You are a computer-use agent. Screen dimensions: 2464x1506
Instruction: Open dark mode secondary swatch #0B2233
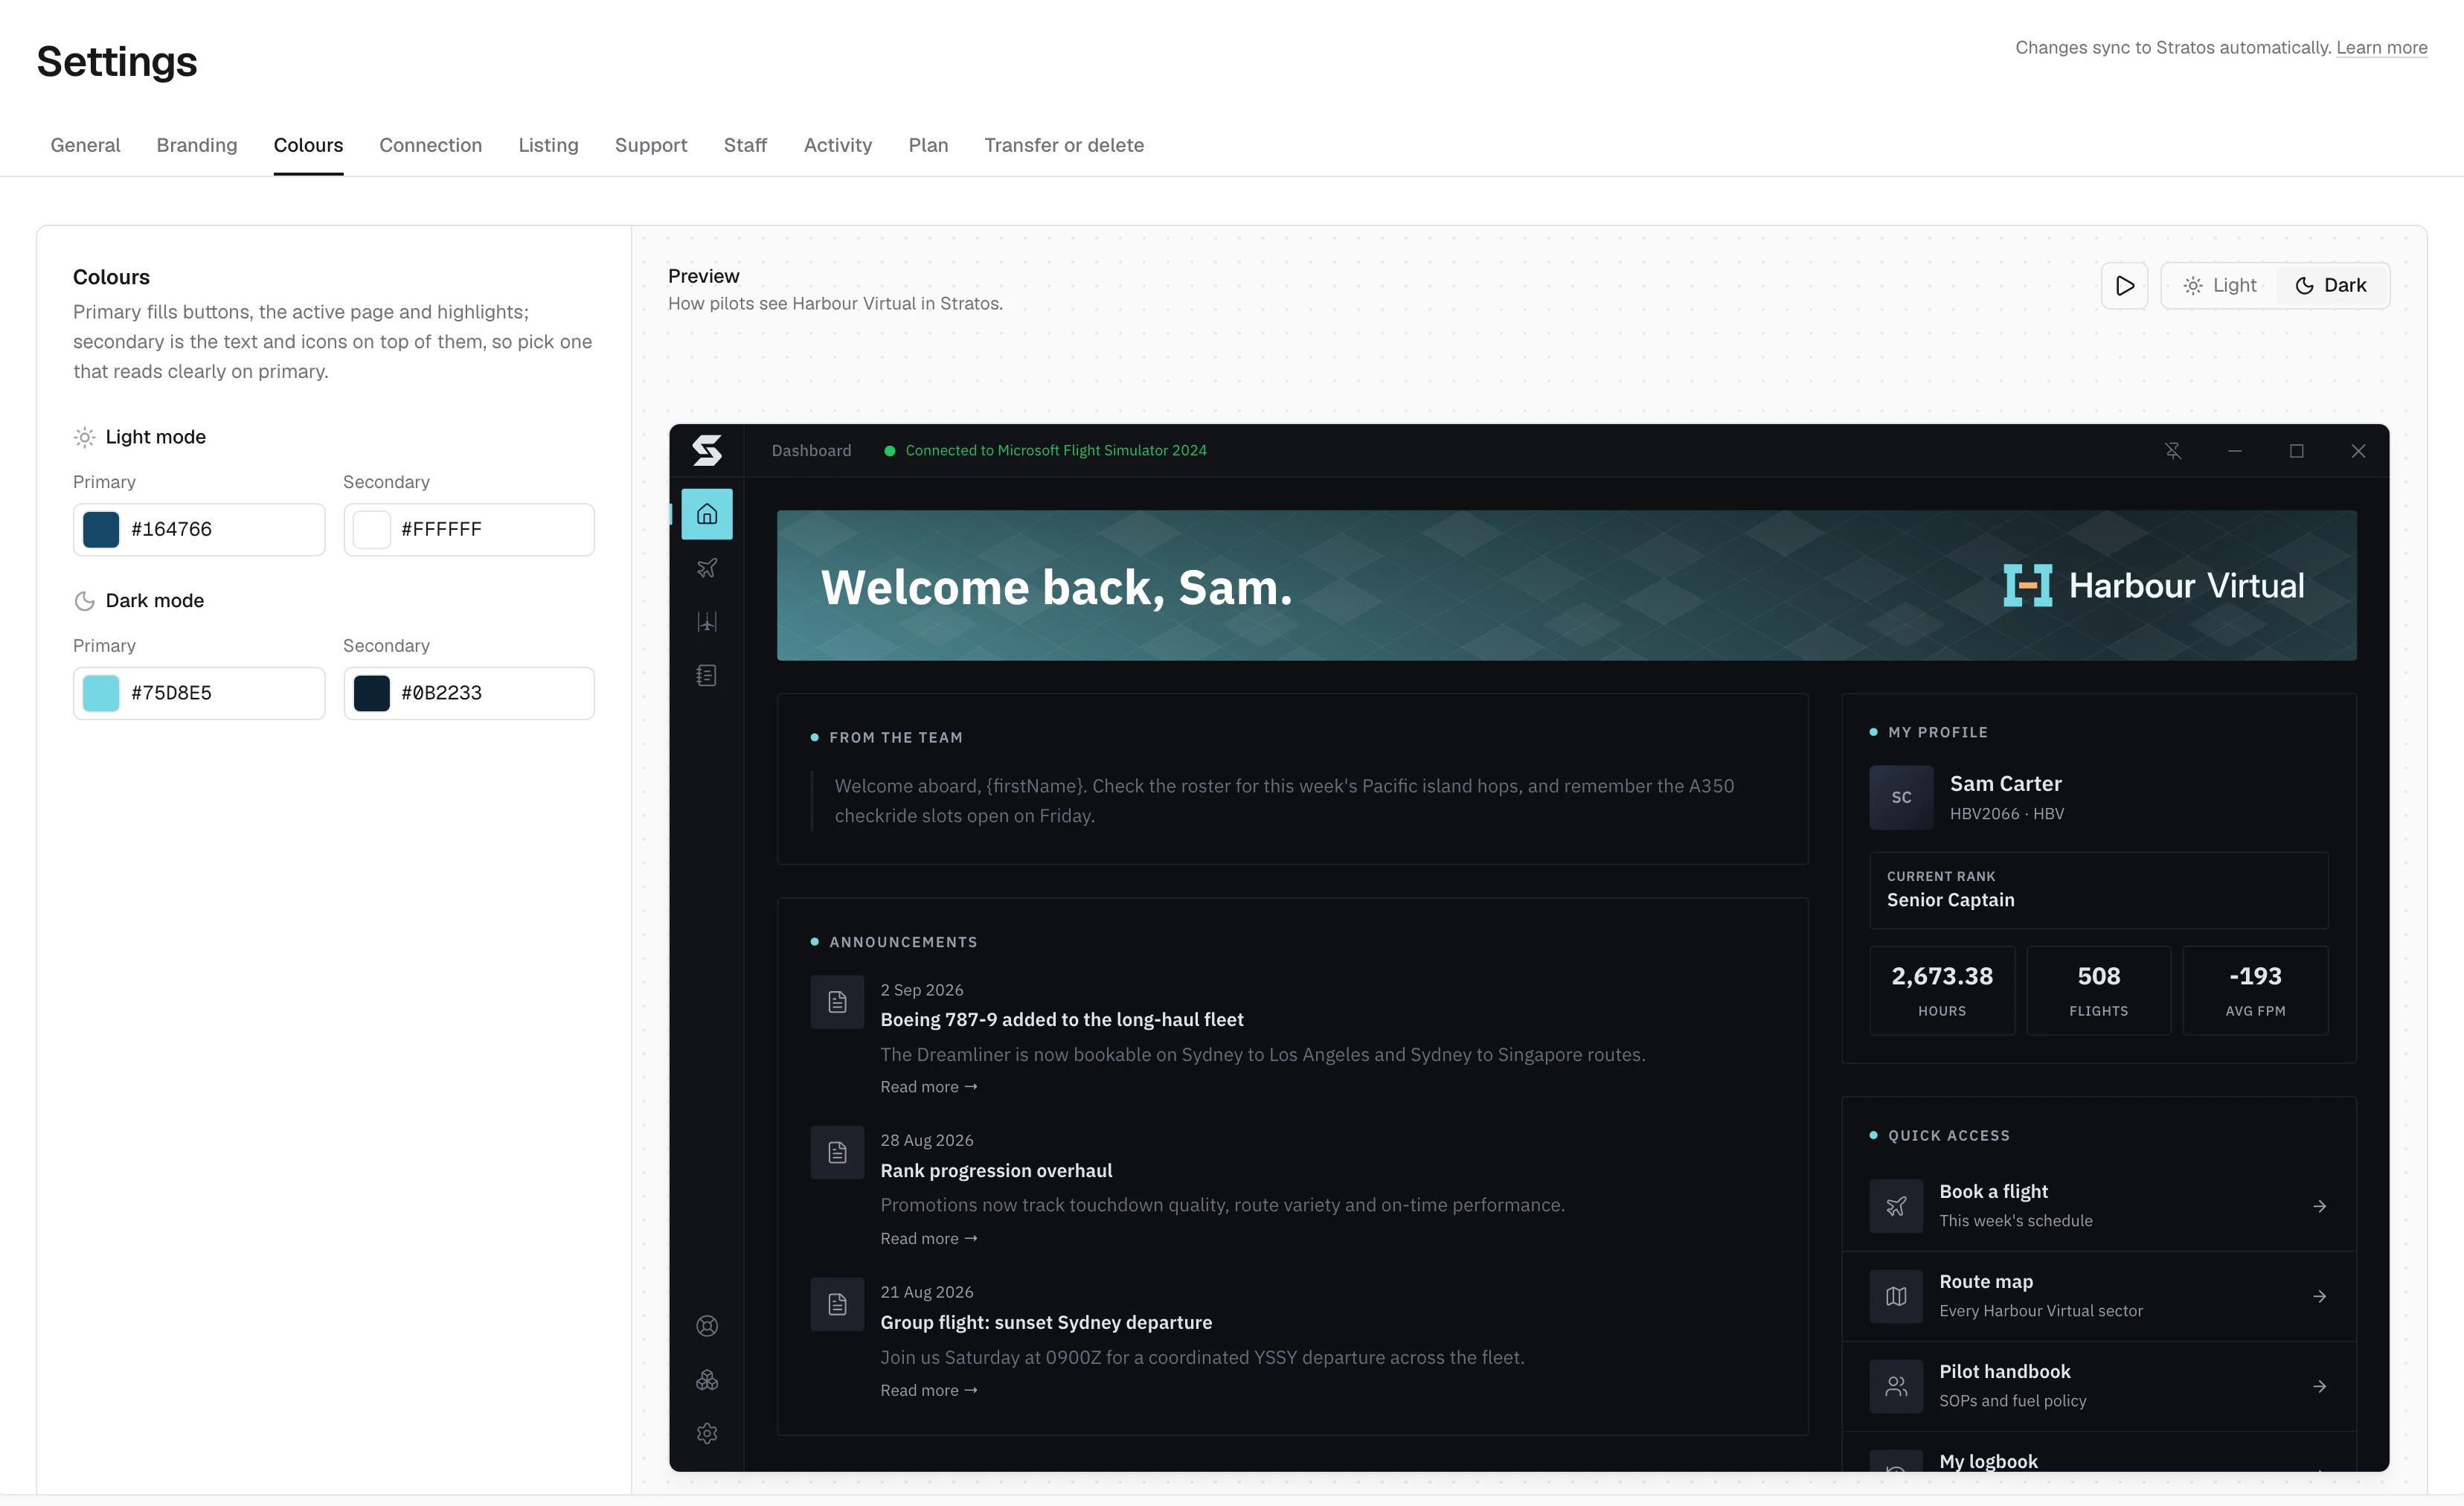[x=371, y=693]
